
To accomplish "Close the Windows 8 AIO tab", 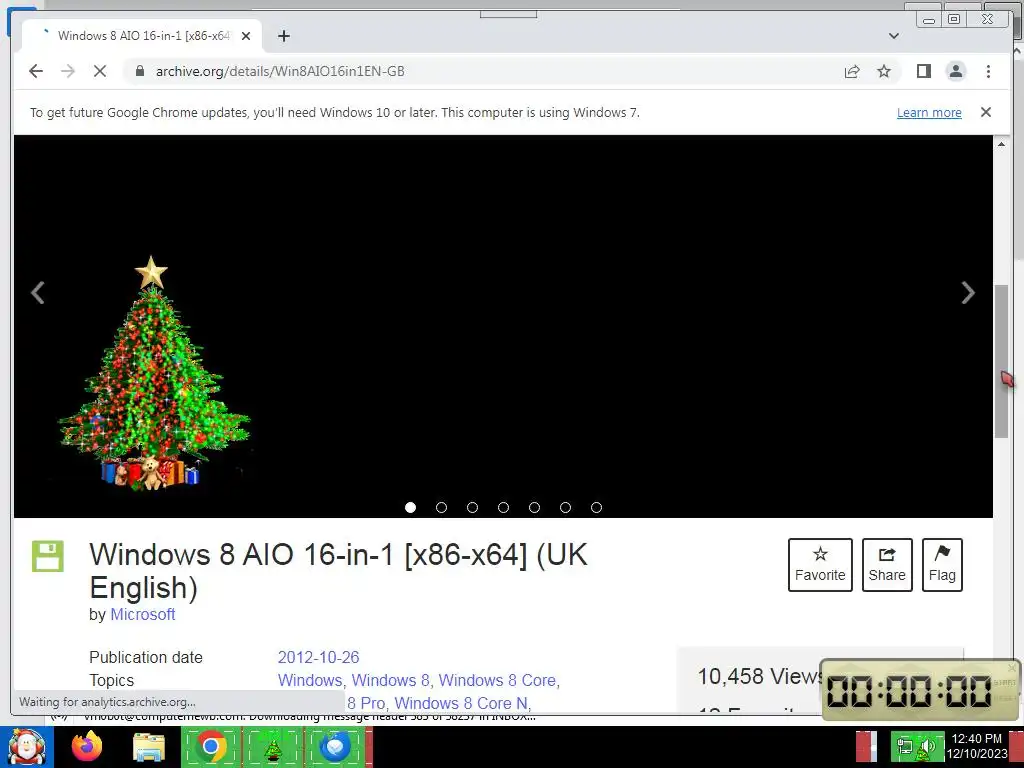I will [246, 36].
